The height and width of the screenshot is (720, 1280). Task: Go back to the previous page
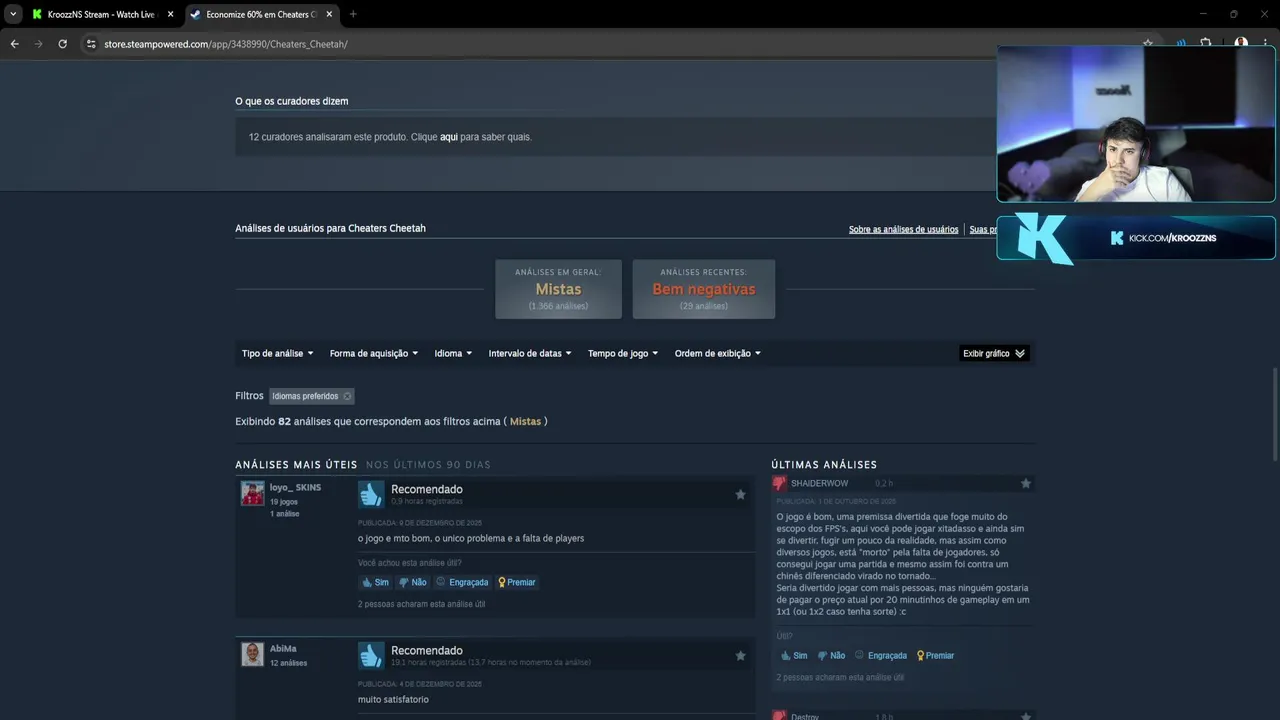(14, 44)
